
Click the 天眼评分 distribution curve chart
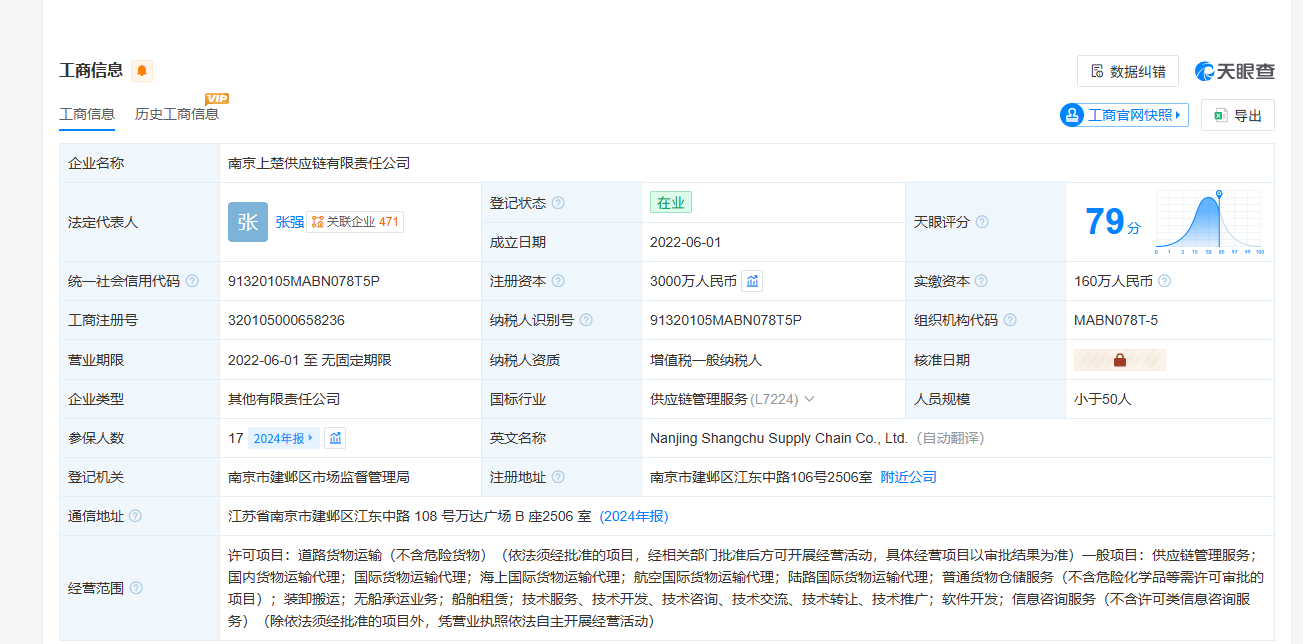tap(1208, 221)
